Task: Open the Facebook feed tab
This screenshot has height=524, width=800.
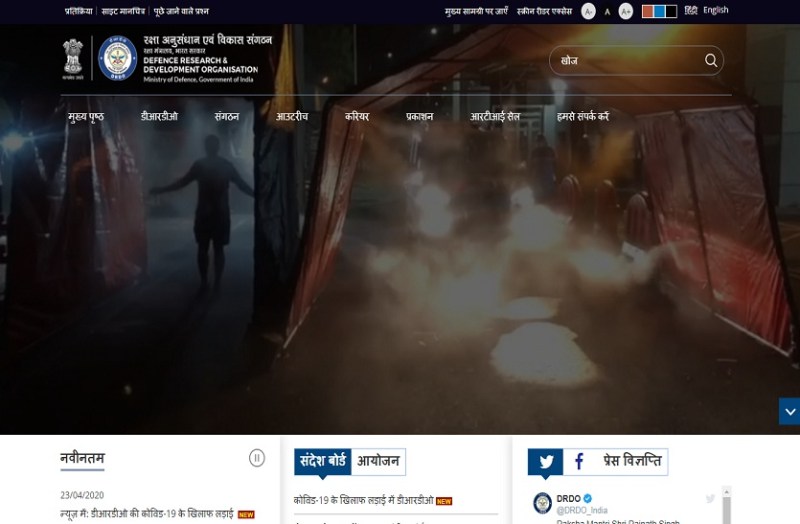Action: click(578, 462)
